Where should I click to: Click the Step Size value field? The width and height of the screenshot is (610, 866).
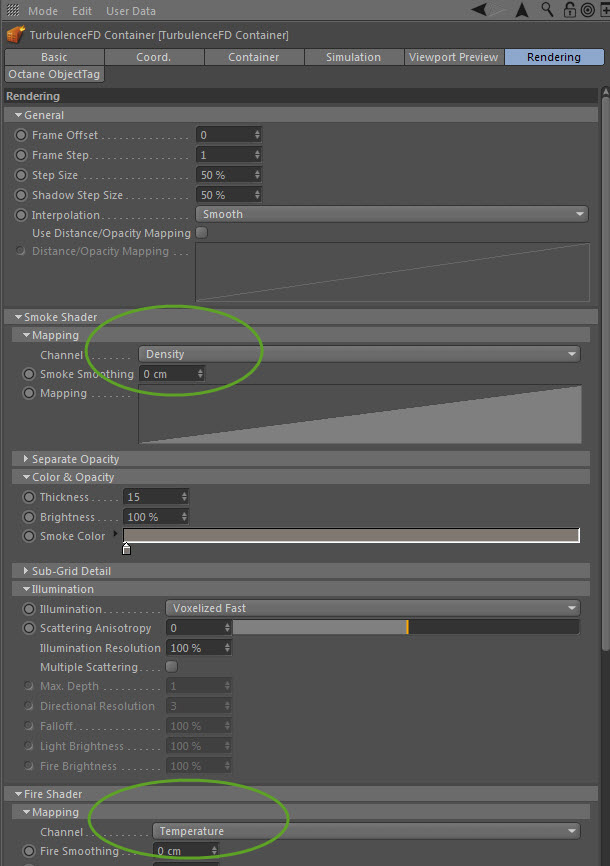(229, 175)
